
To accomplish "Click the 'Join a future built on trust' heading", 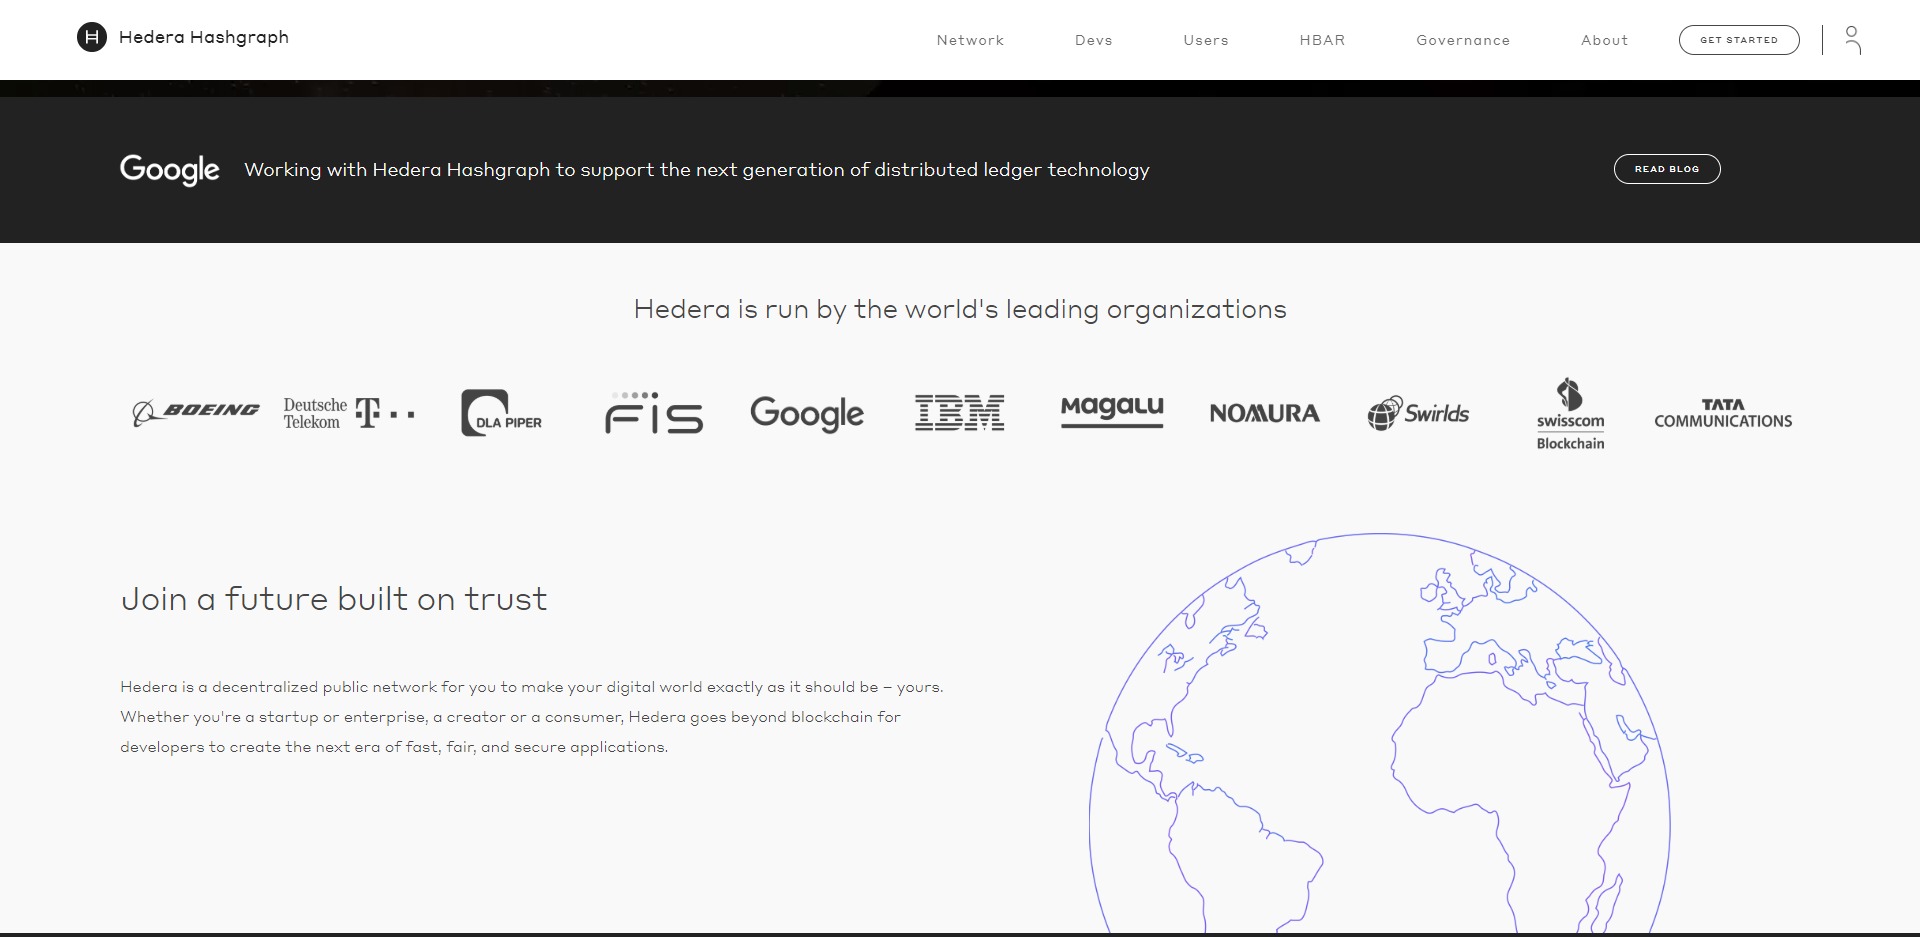I will (334, 599).
